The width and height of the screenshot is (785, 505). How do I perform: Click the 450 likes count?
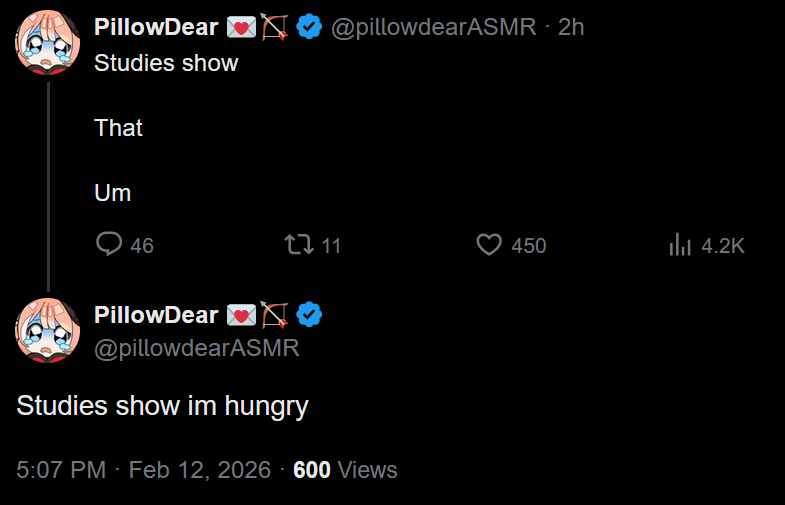coord(528,245)
